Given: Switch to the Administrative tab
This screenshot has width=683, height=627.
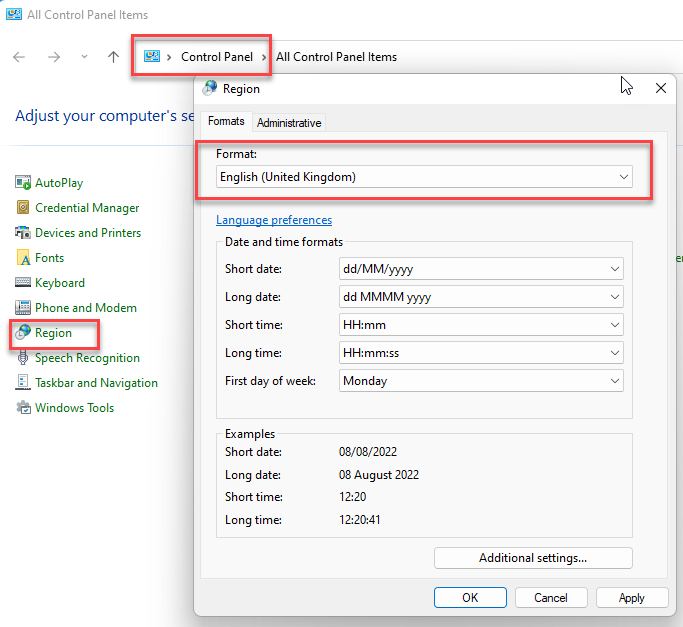Looking at the screenshot, I should click(289, 123).
